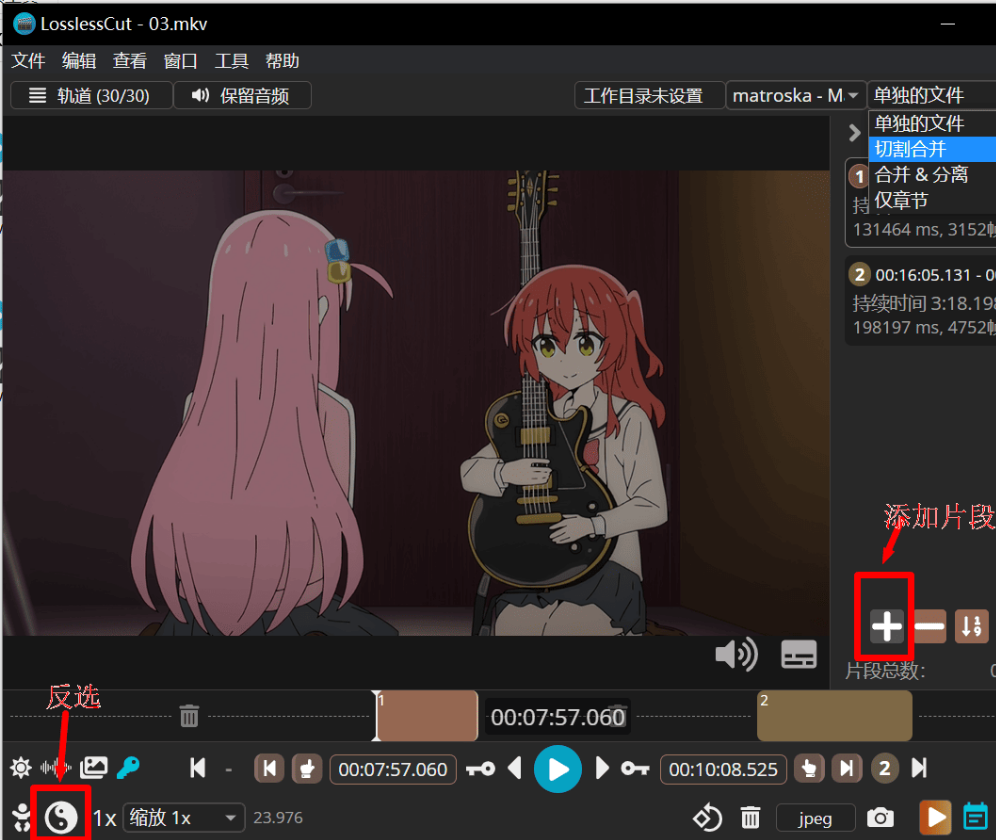Click the subtitle icon below the video
Viewport: 996px width, 840px height.
coord(798,655)
